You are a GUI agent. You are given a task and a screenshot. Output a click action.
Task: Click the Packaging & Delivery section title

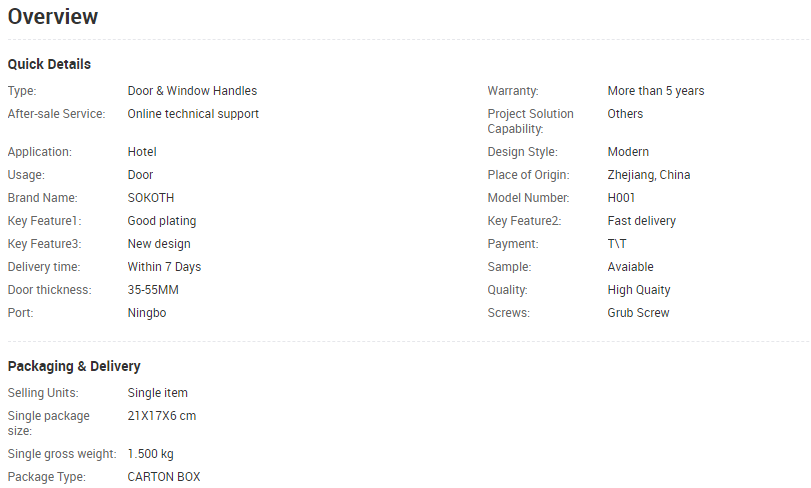[x=74, y=366]
